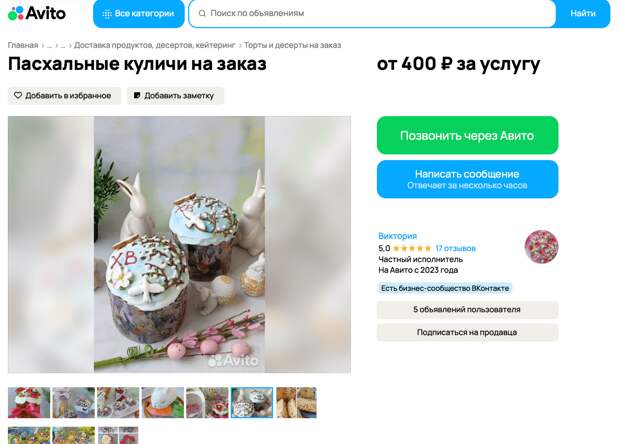620x444 pixels.
Task: Open seller Виктория's round avatar
Action: coord(541,246)
